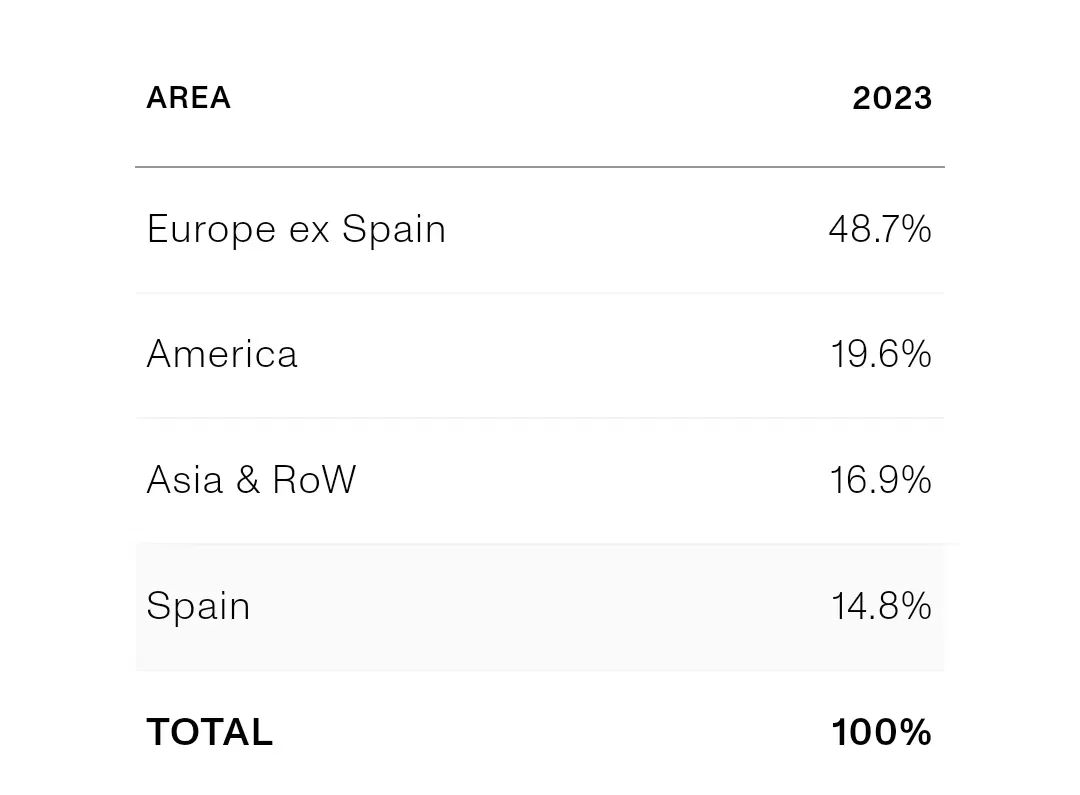Select the America row label
1080x795 pixels.
coord(222,355)
